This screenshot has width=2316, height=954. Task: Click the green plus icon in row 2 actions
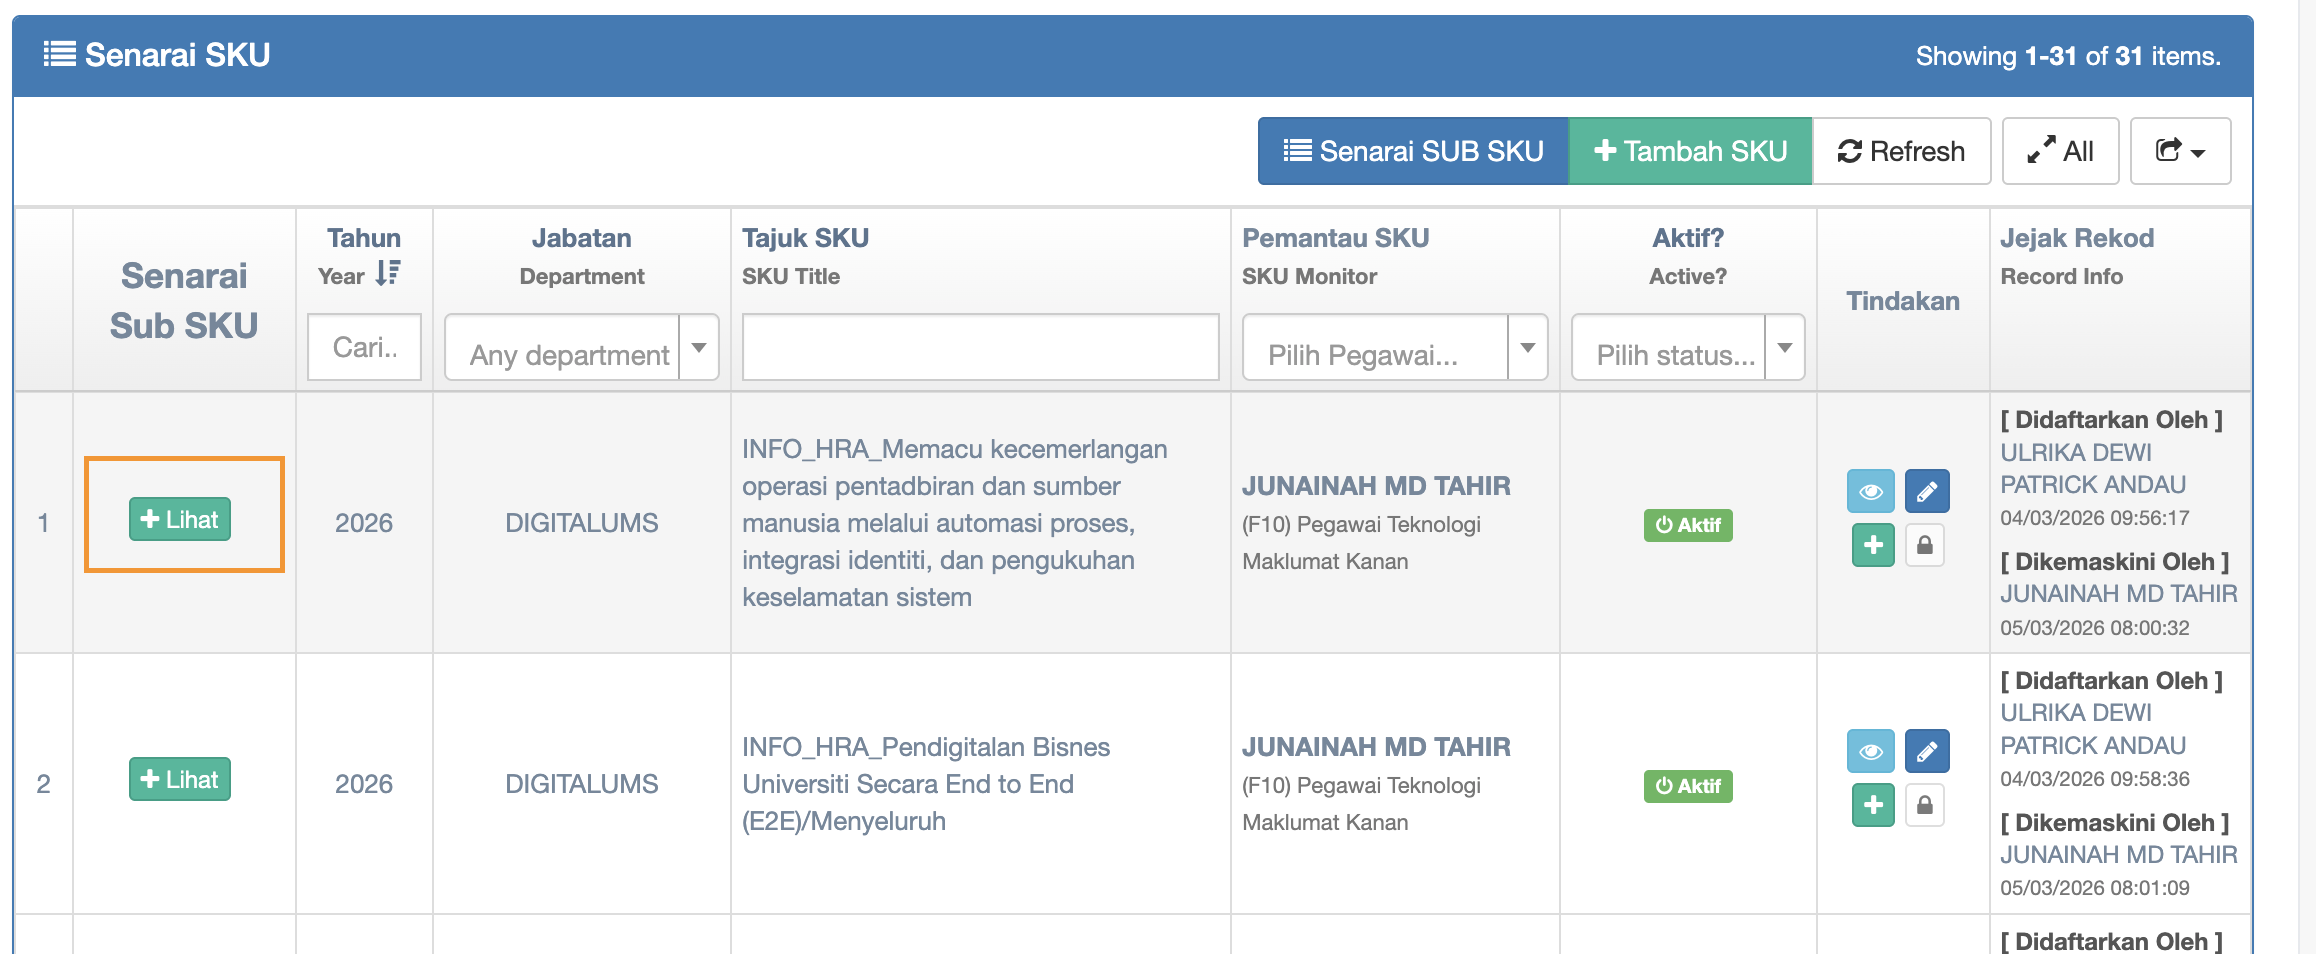click(x=1872, y=805)
